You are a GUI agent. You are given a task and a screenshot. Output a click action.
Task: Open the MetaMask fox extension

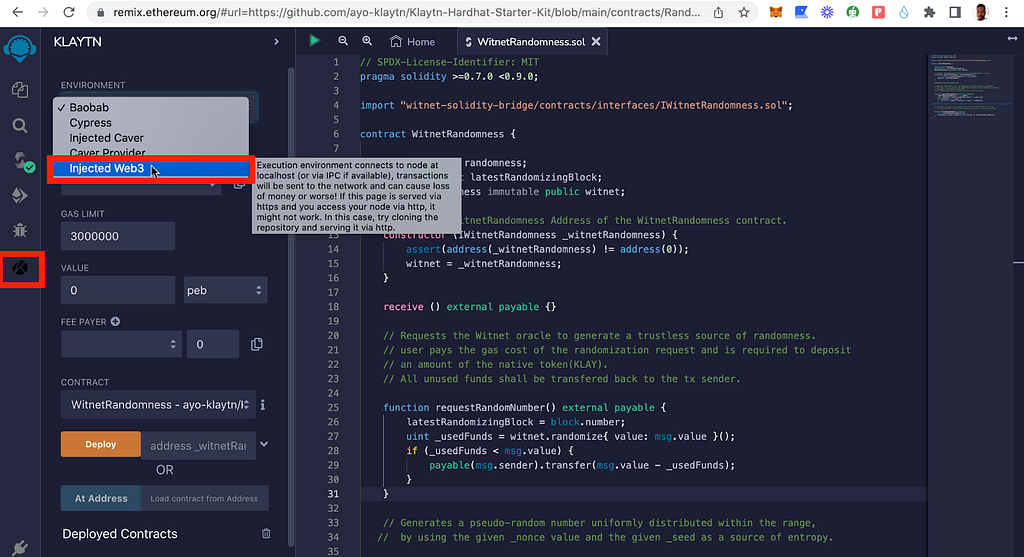pyautogui.click(x=776, y=12)
